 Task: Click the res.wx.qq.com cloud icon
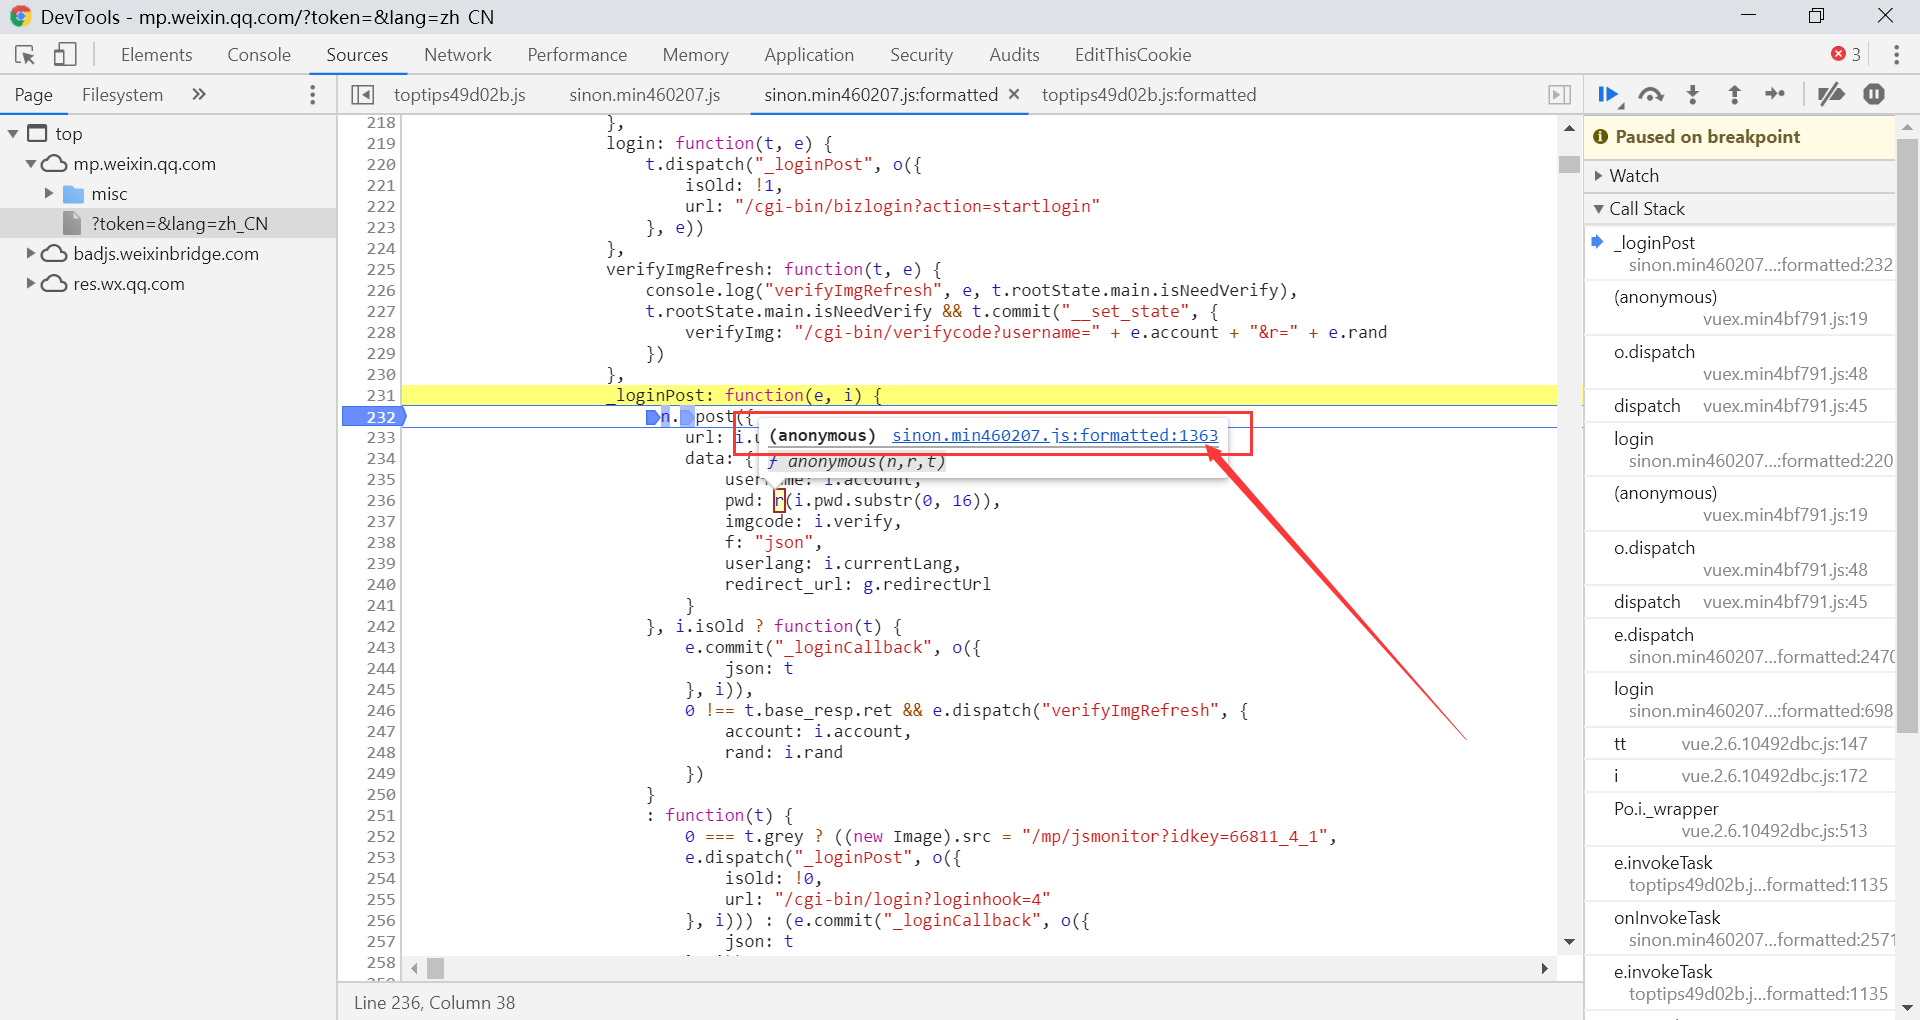[x=54, y=284]
